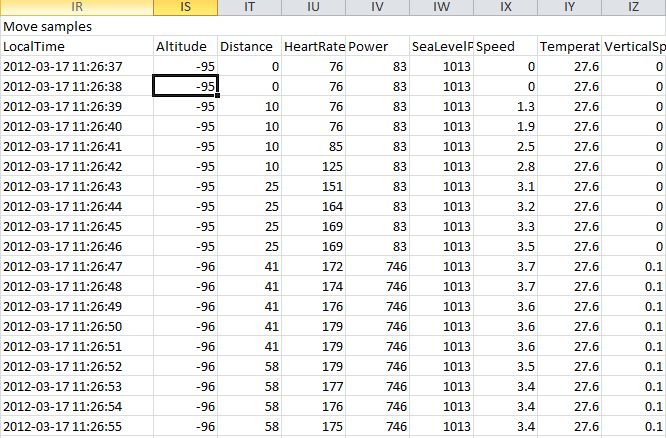666x438 pixels.
Task: Select time cell 2012-03-17 11:26:46
Action: pos(76,246)
